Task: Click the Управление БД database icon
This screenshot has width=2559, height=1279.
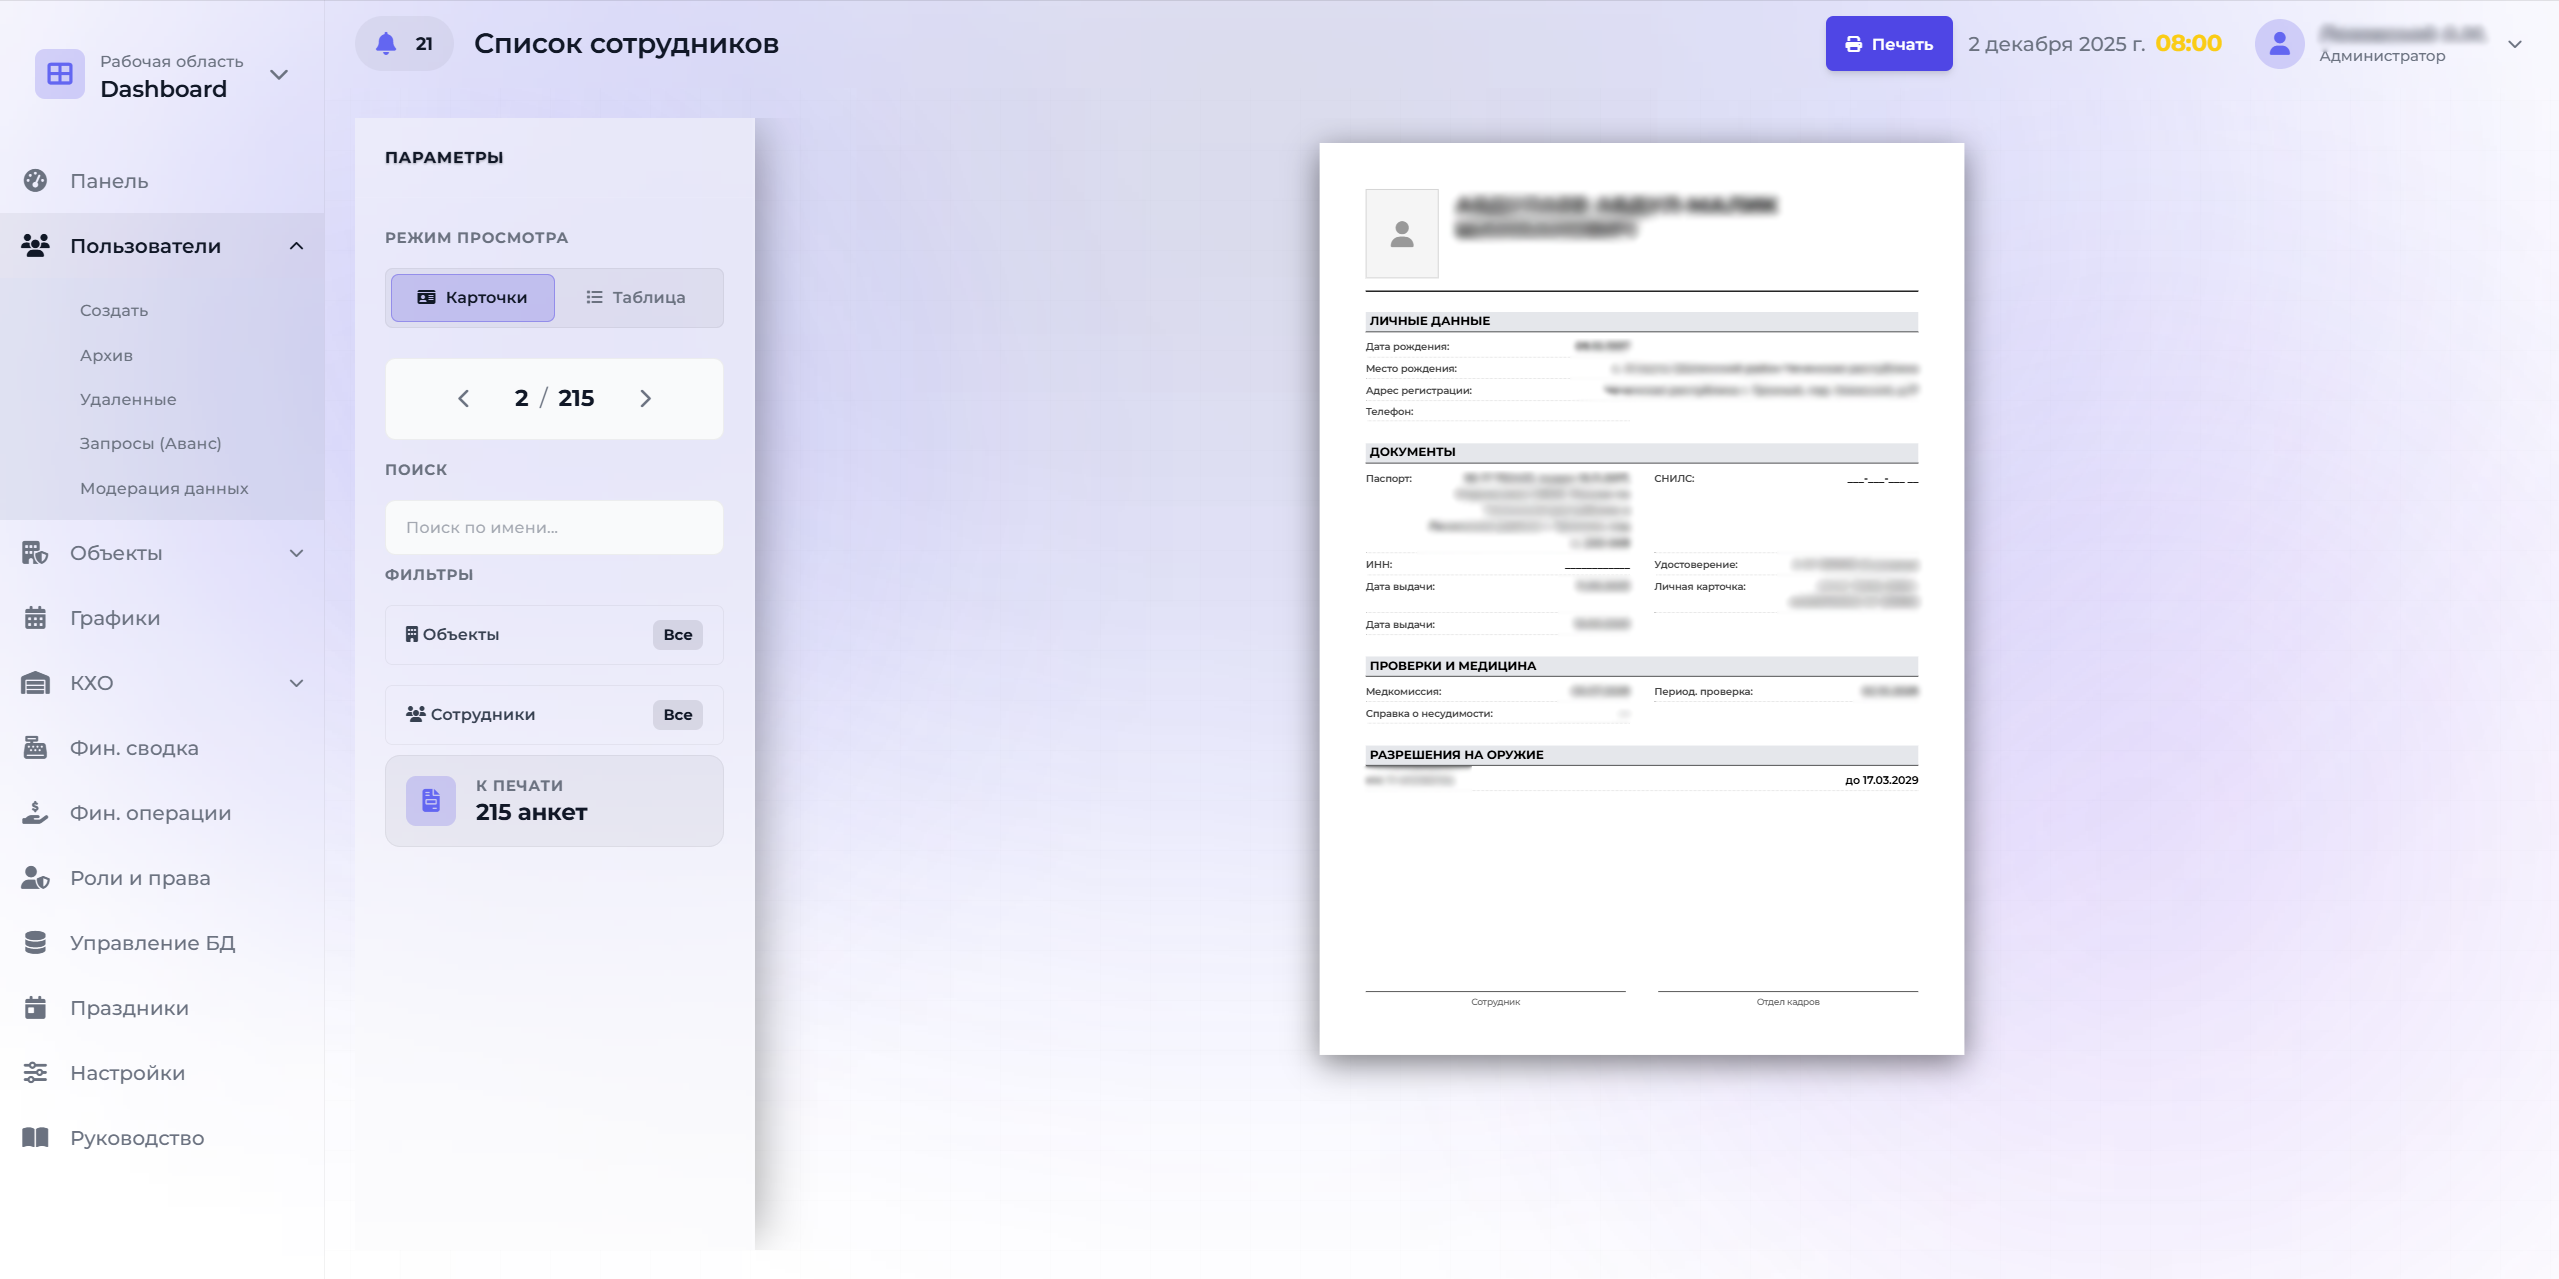Action: tap(36, 943)
